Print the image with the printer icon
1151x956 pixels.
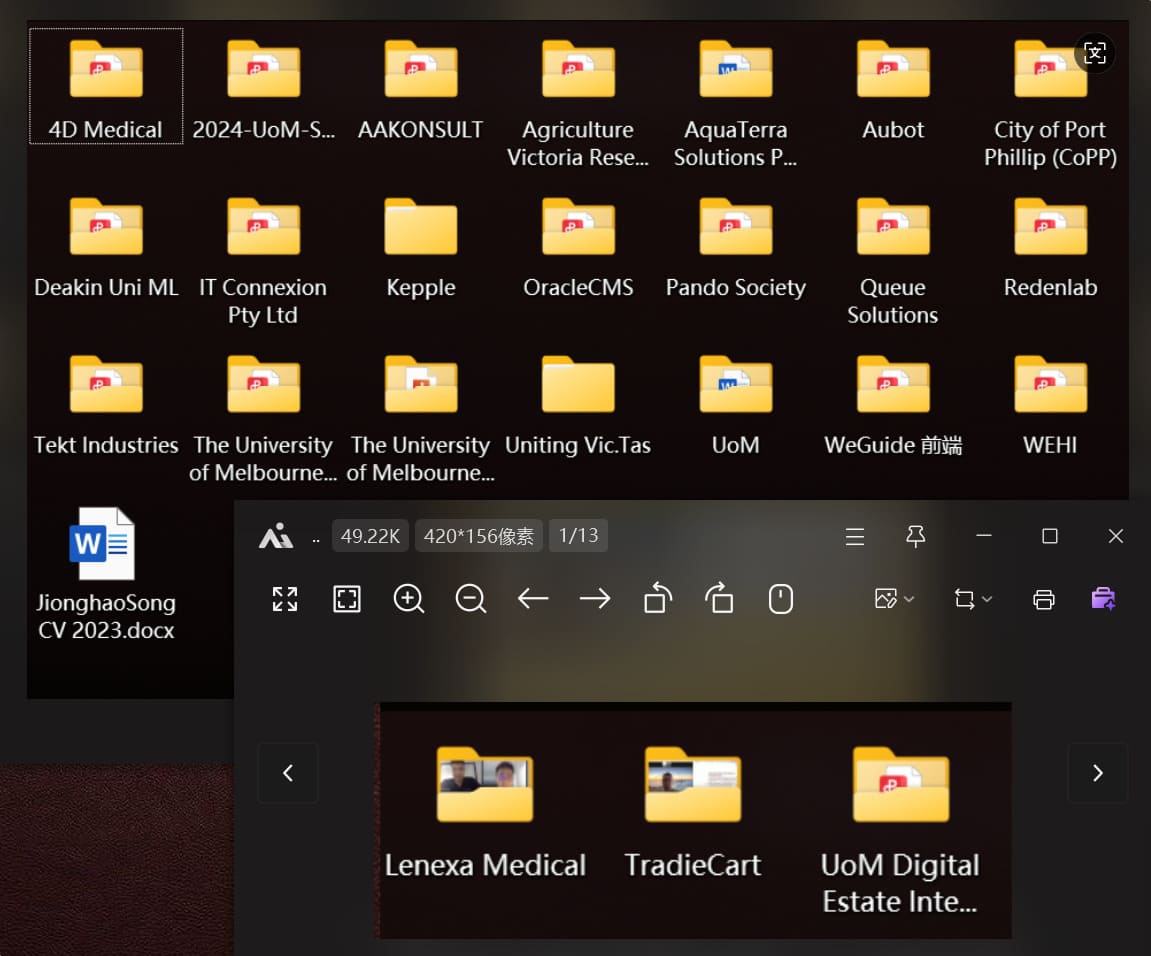click(1044, 600)
